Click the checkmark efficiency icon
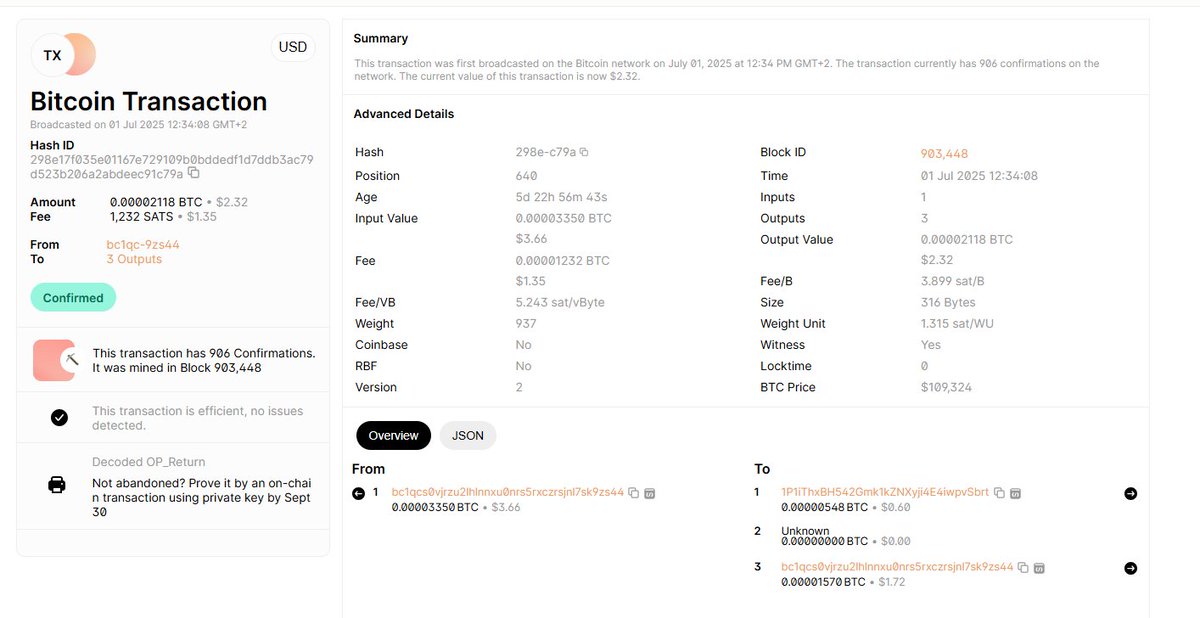The image size is (1200, 618). coord(59,418)
